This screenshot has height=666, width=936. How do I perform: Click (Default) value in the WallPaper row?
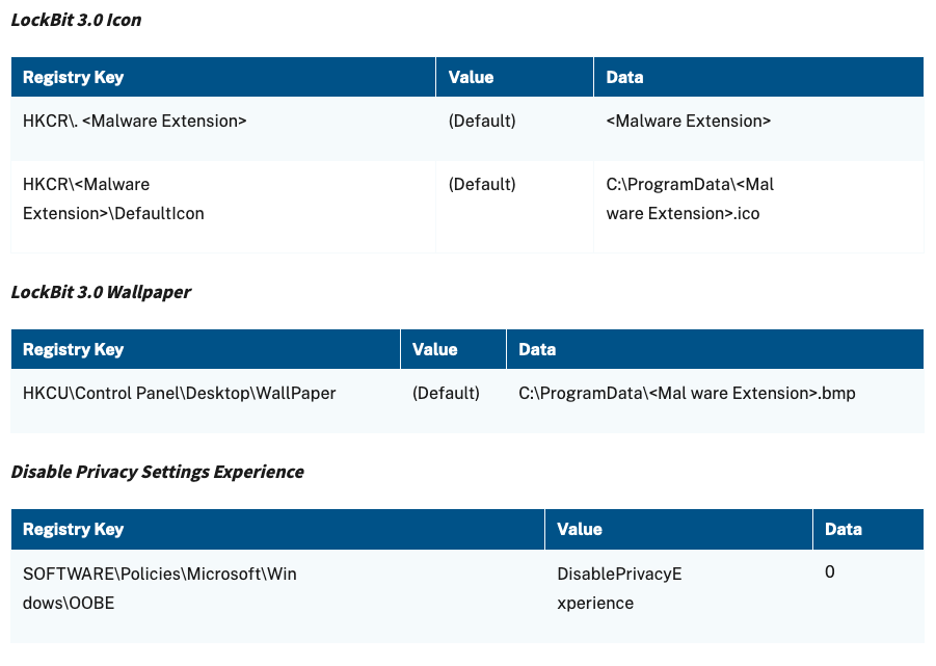[446, 394]
